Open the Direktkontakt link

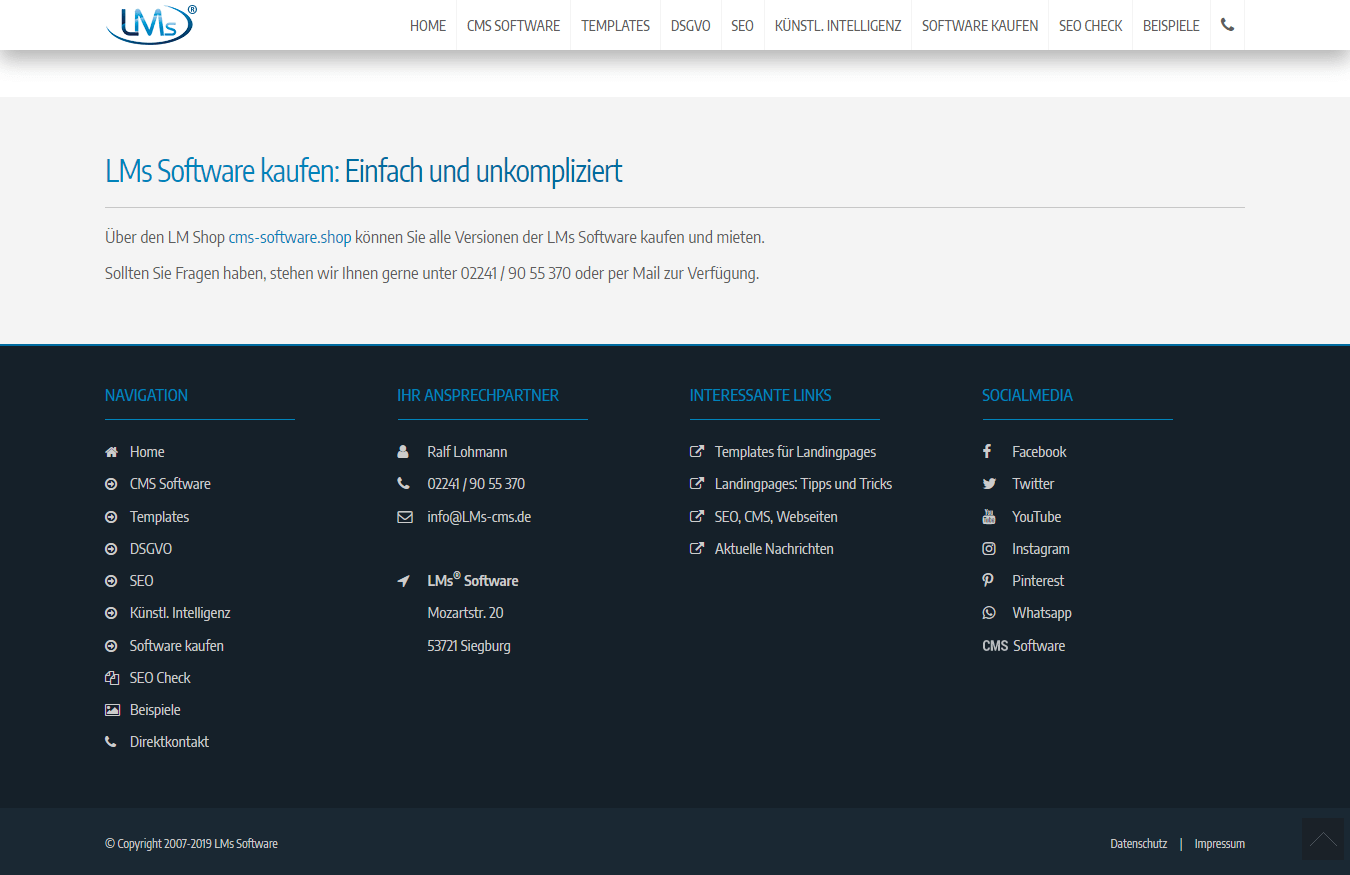(x=169, y=742)
